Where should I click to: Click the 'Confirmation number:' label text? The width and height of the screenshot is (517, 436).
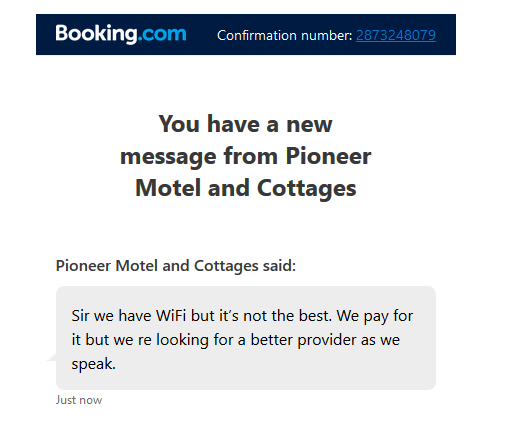pos(285,35)
